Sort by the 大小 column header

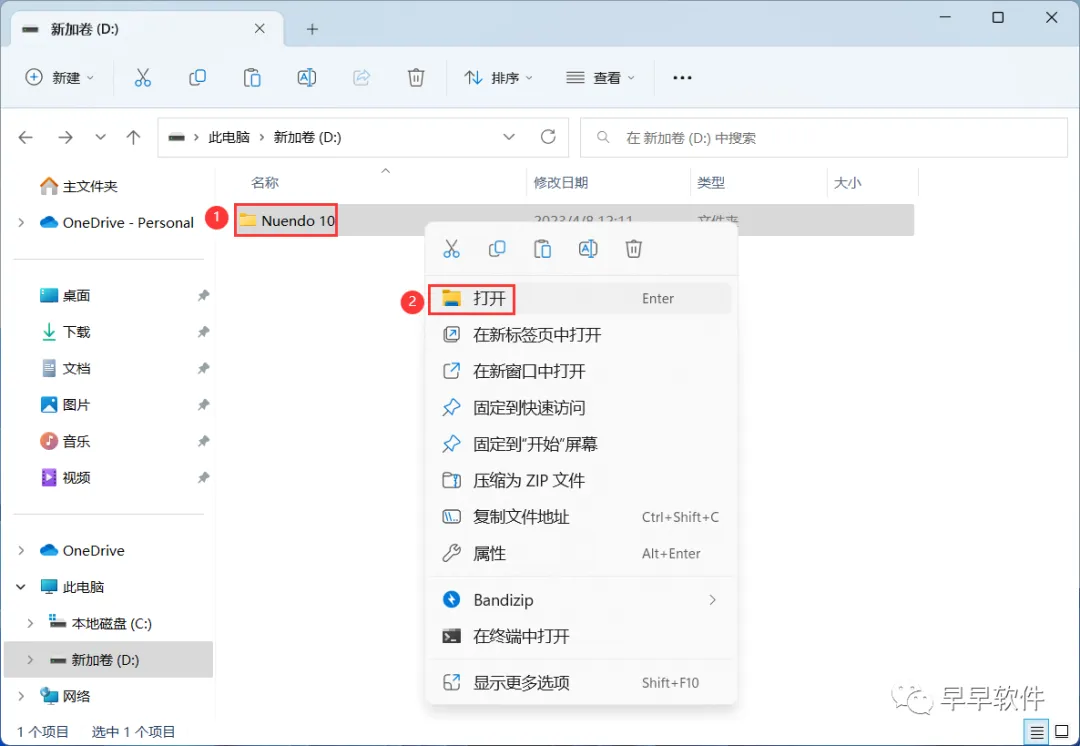[847, 183]
